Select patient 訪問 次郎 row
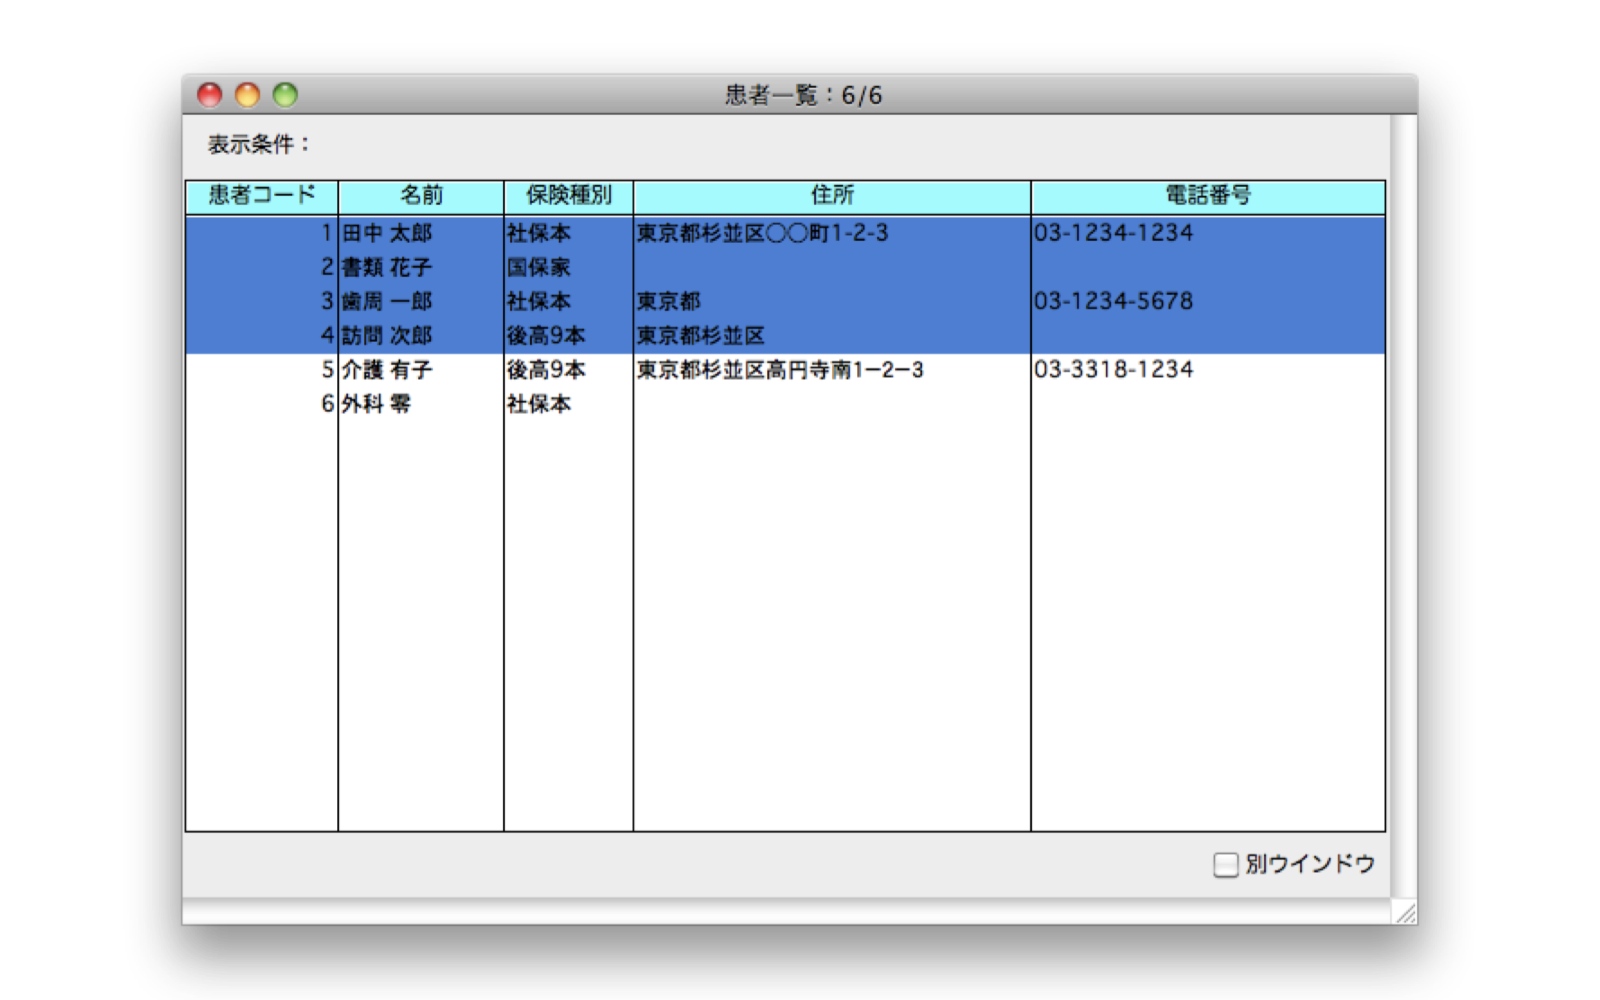Image resolution: width=1600 pixels, height=1000 pixels. tap(387, 336)
